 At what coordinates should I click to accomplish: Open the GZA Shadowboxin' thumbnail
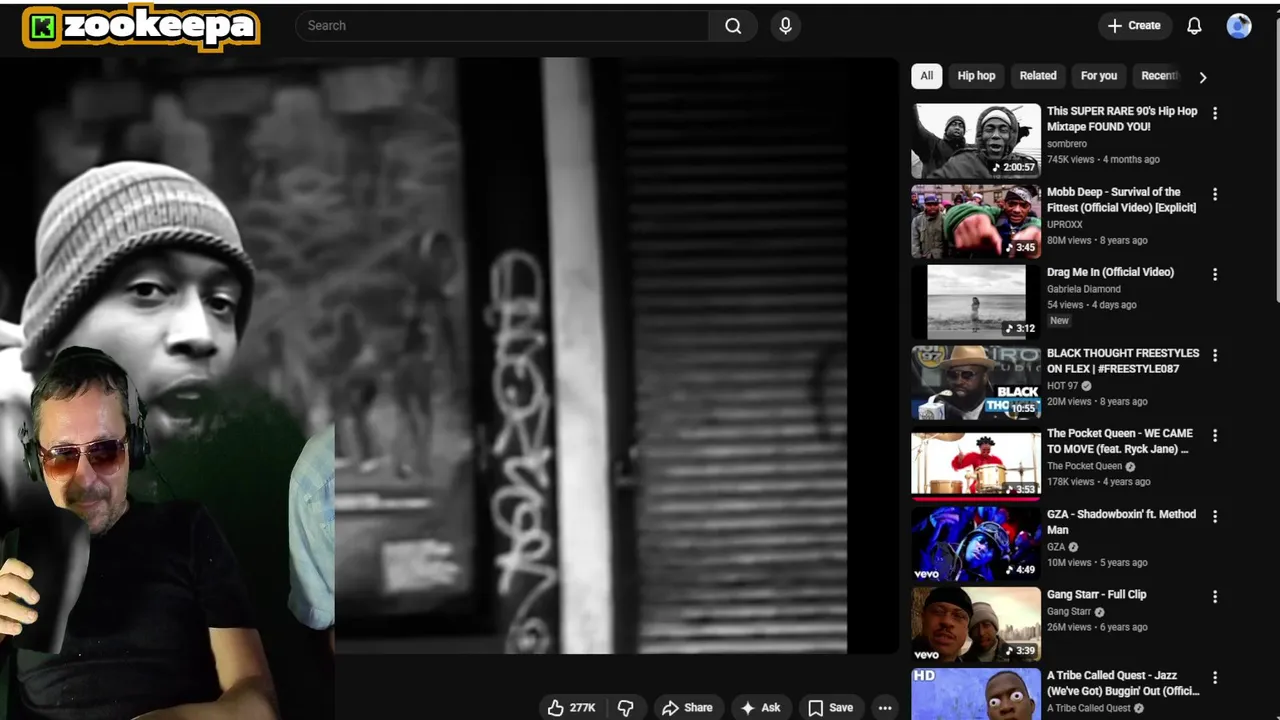coord(976,544)
